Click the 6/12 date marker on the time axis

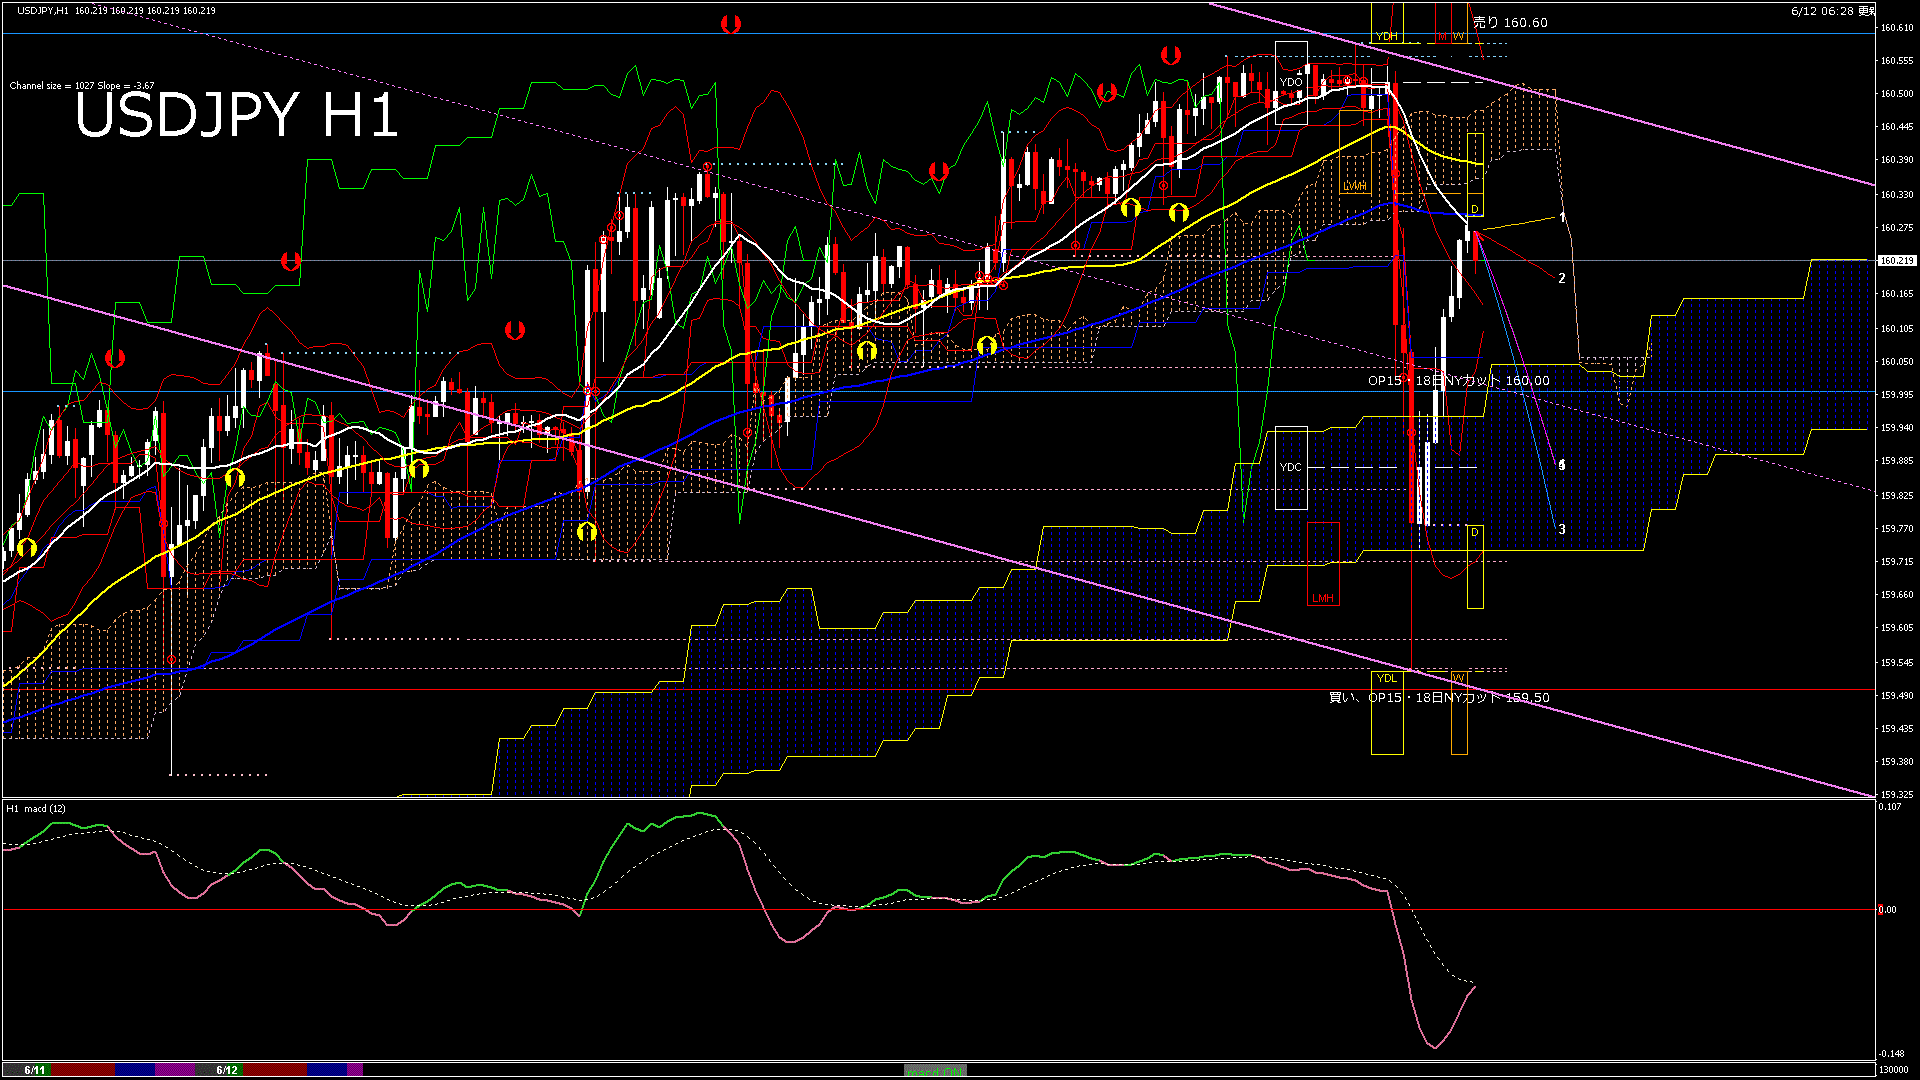(x=227, y=1070)
